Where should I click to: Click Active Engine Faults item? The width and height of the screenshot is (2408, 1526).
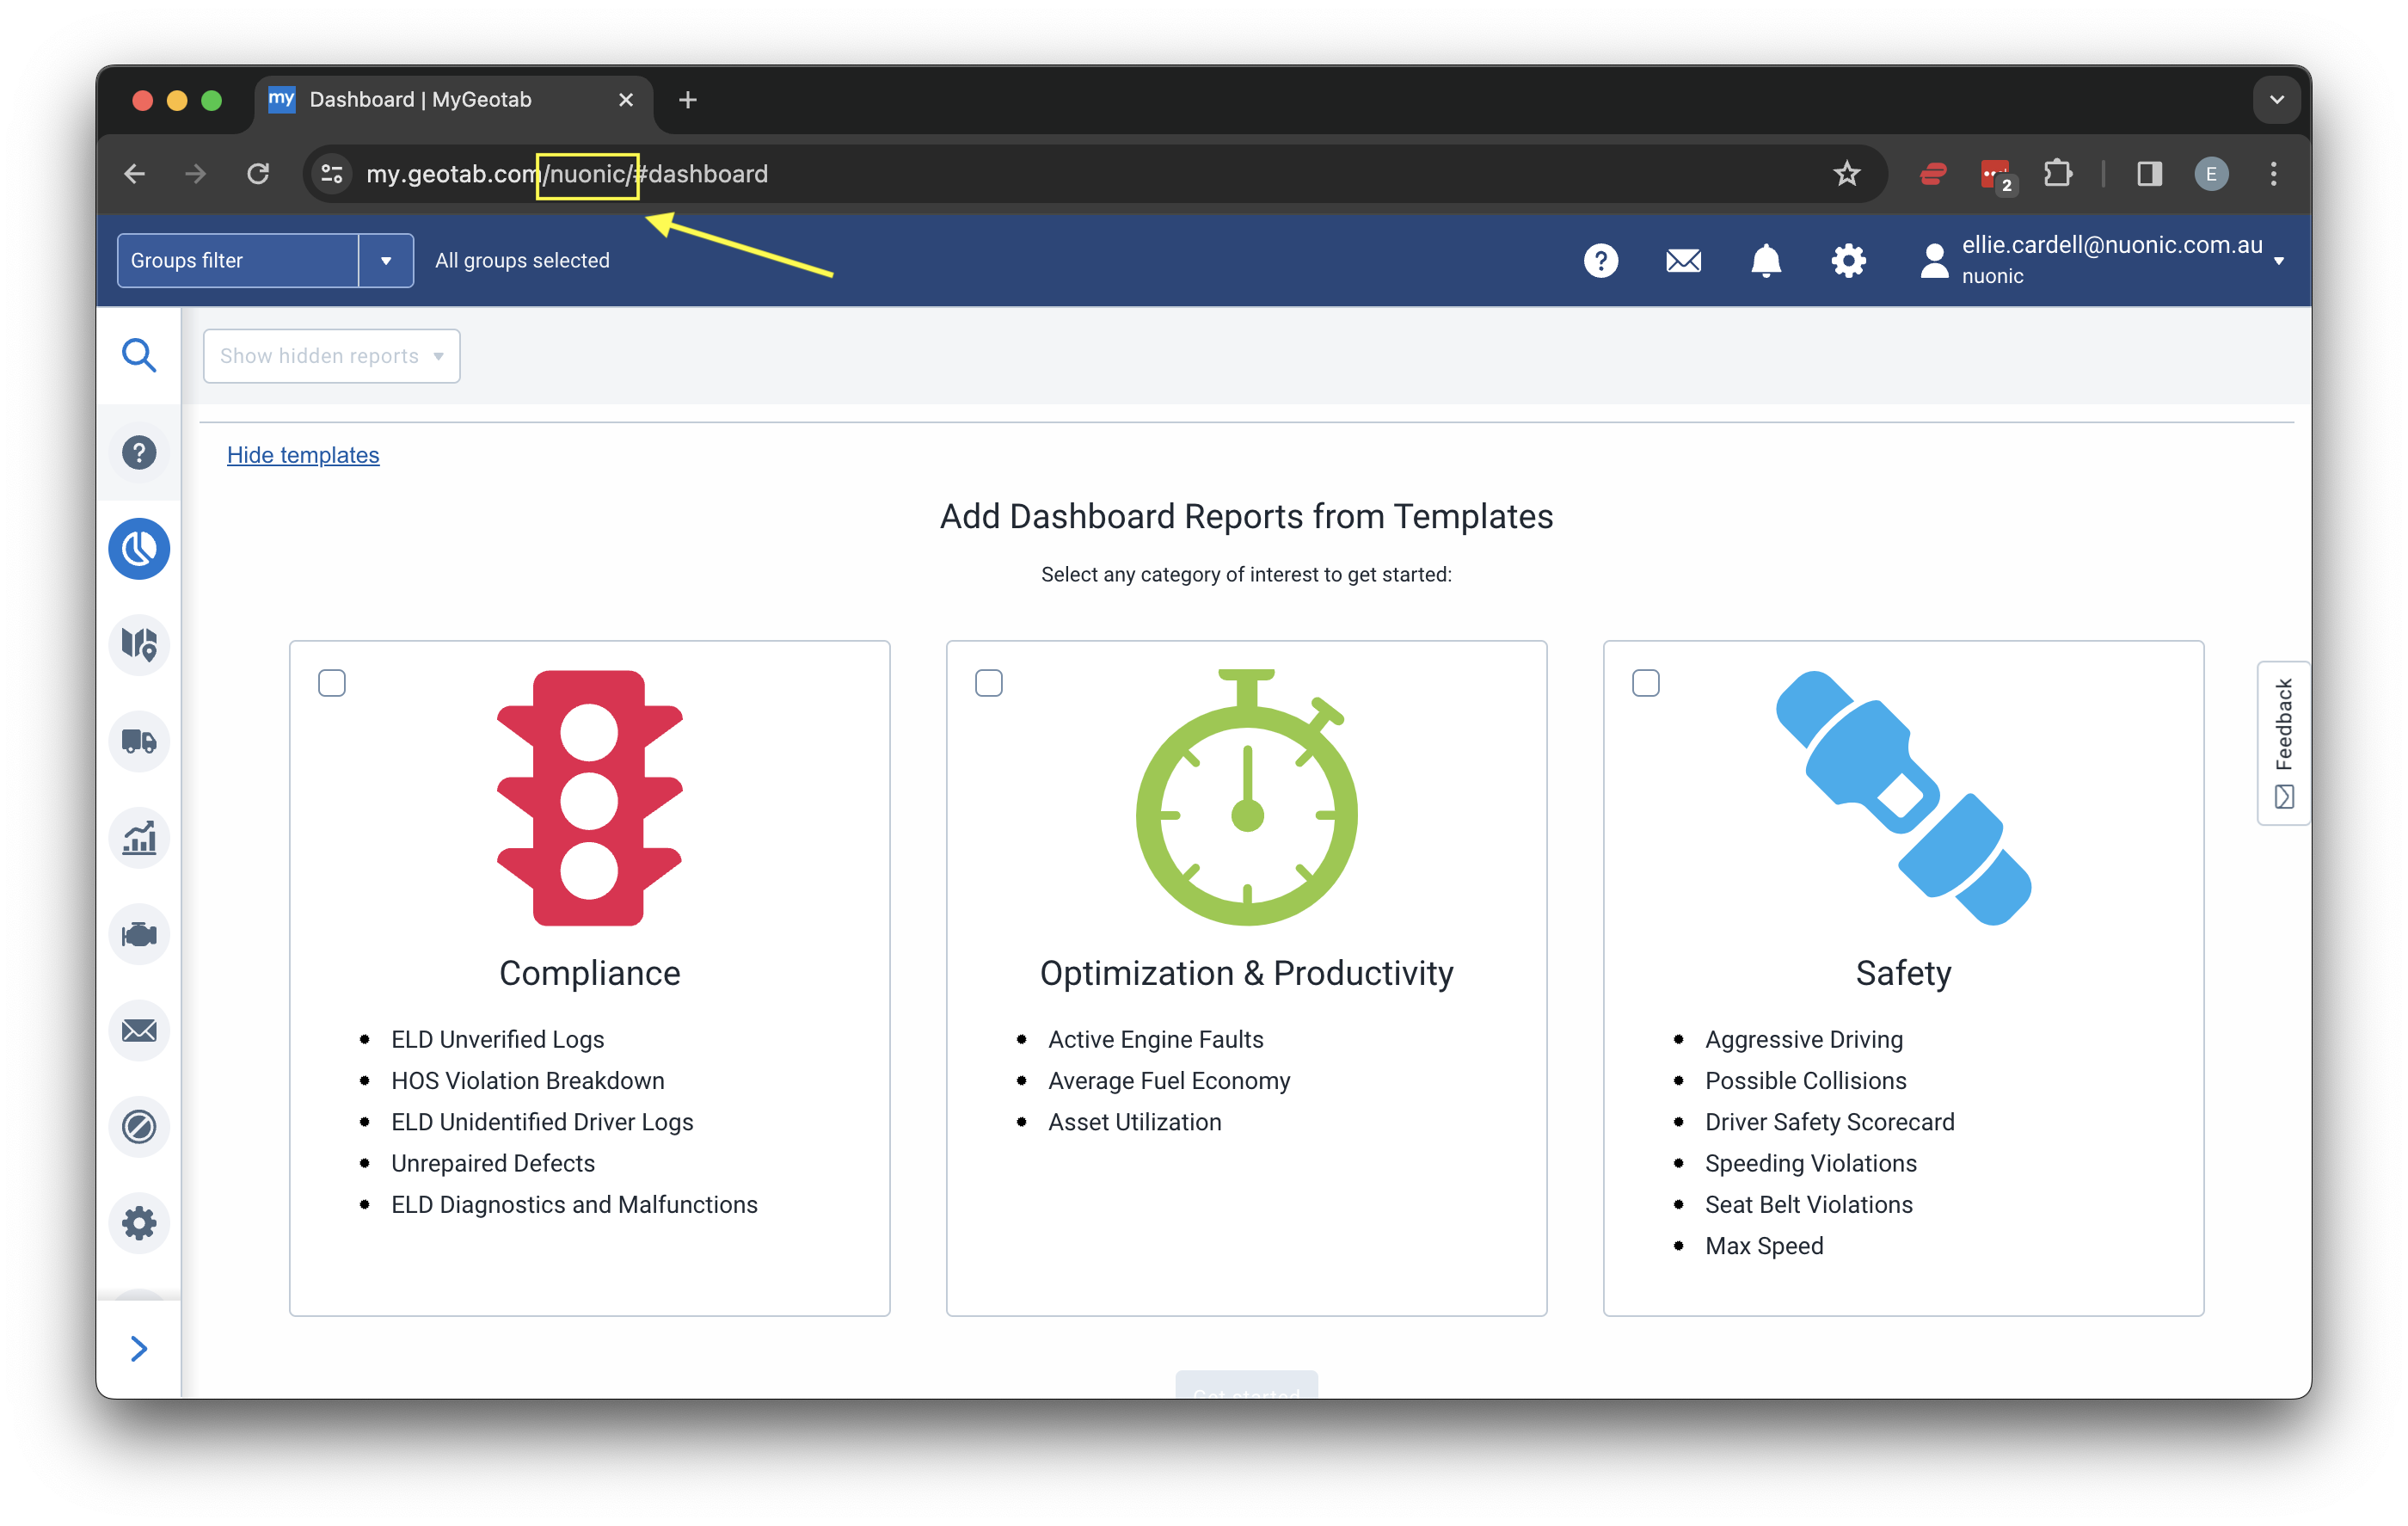click(1156, 1039)
